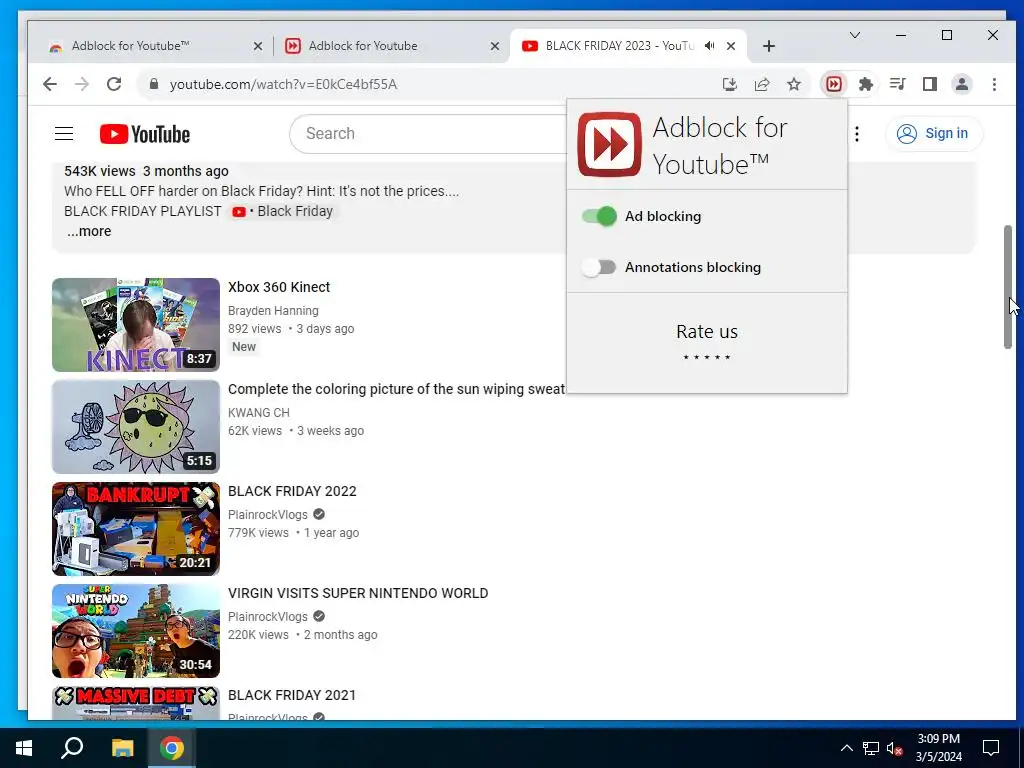Viewport: 1024px width, 768px height.
Task: Open the clock and date in taskbar
Action: point(938,748)
